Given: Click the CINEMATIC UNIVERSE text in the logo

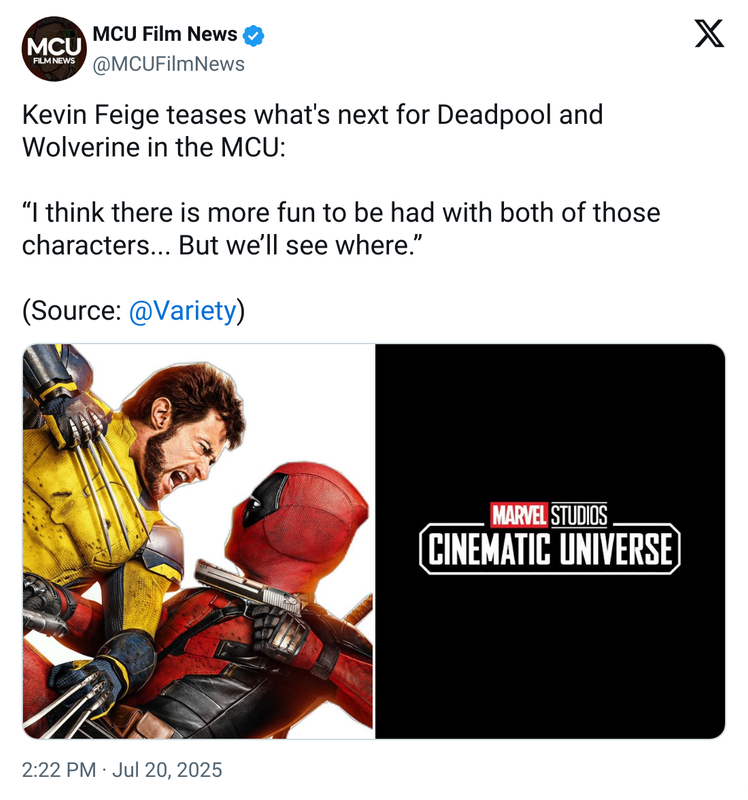Looking at the screenshot, I should click(550, 549).
